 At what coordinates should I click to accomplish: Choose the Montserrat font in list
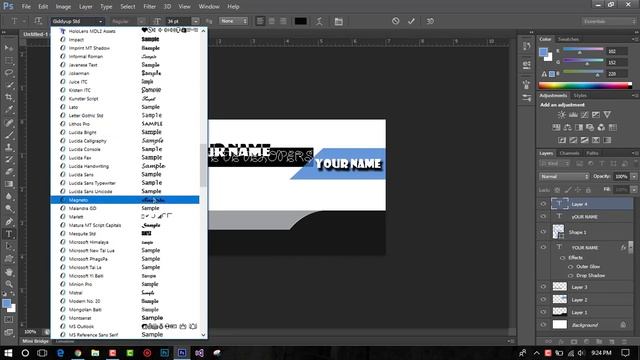pyautogui.click(x=125, y=318)
